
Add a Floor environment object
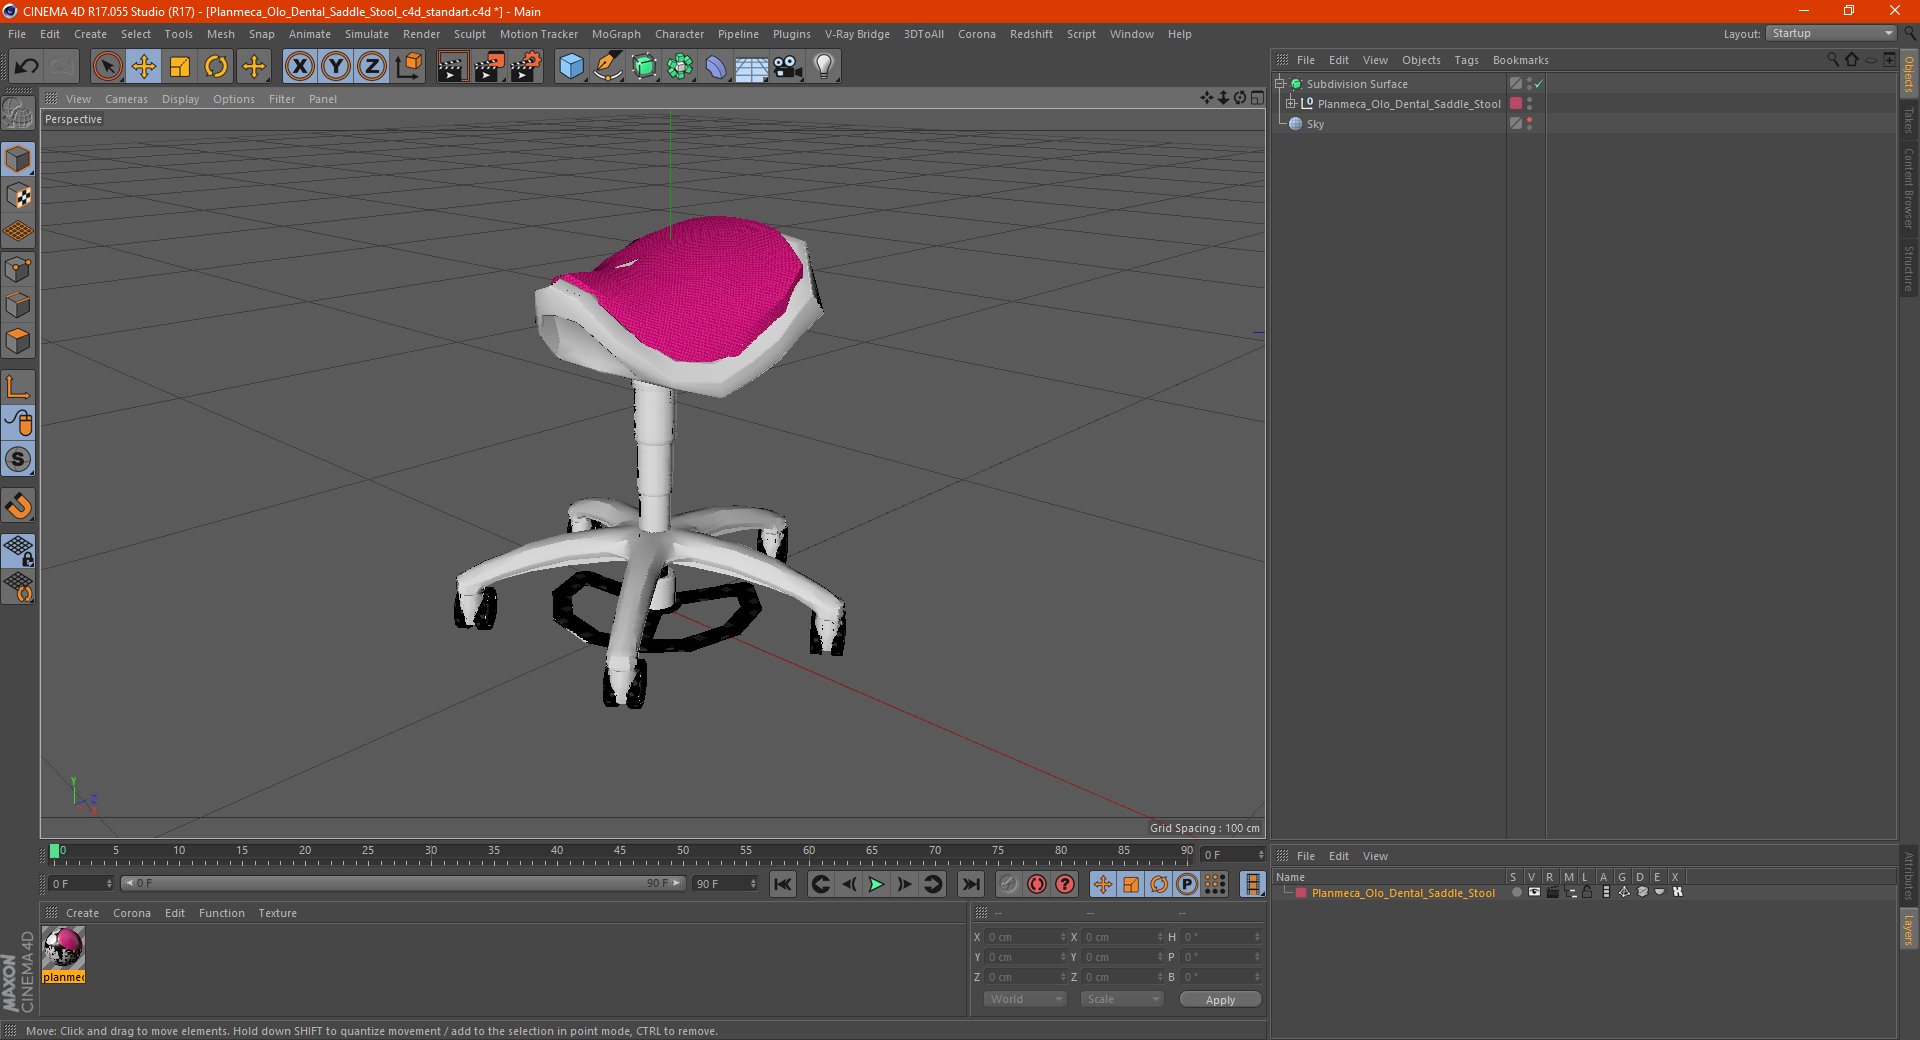752,67
